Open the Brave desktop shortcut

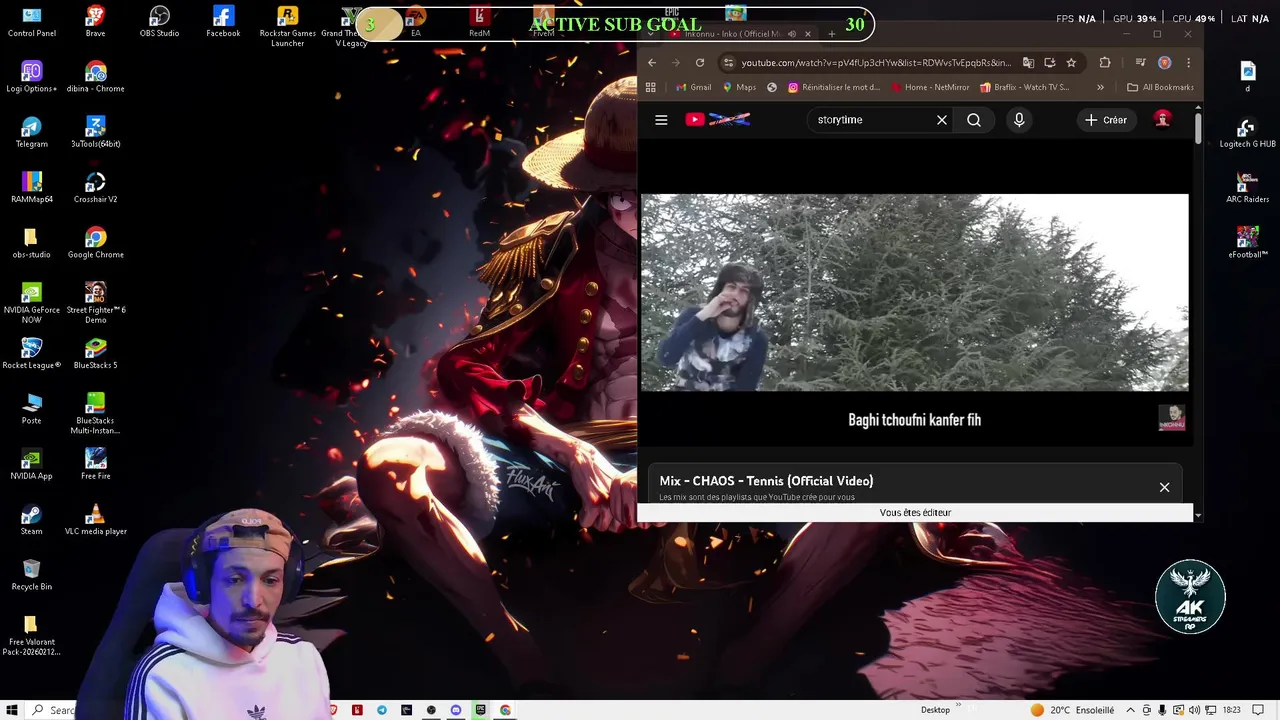coord(95,22)
